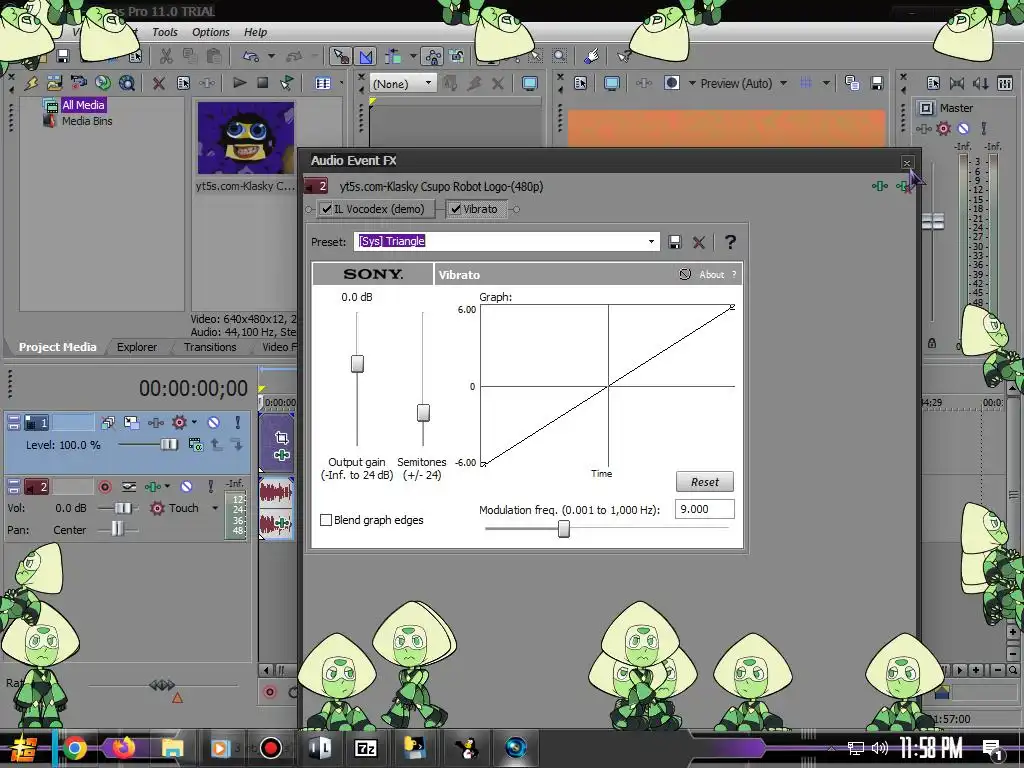
Task: Open Automation Settings gear on video track 1
Action: pos(180,423)
